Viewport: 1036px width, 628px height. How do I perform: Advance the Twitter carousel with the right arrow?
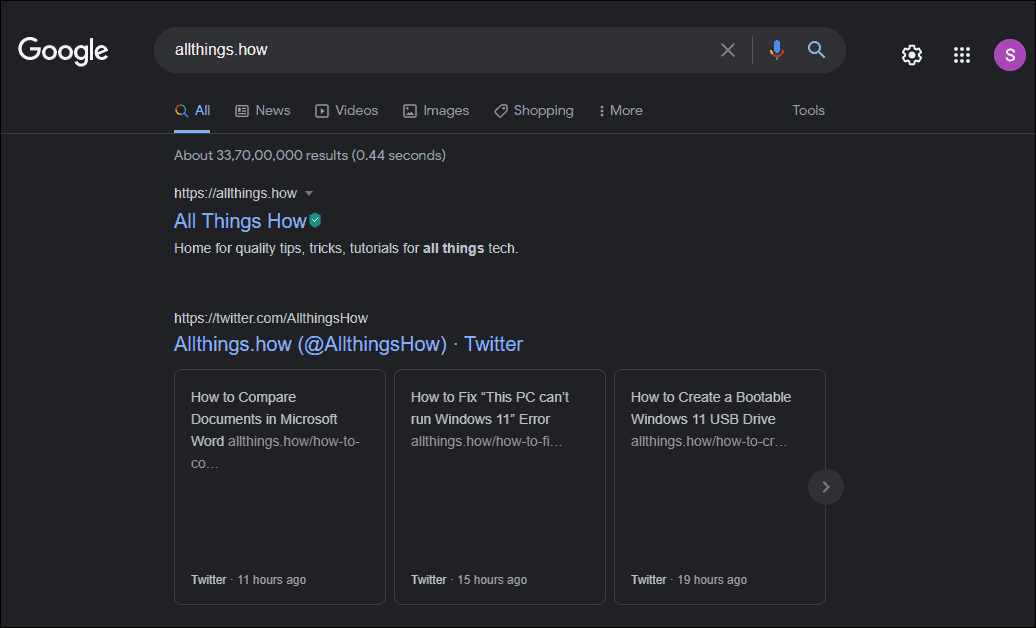825,487
